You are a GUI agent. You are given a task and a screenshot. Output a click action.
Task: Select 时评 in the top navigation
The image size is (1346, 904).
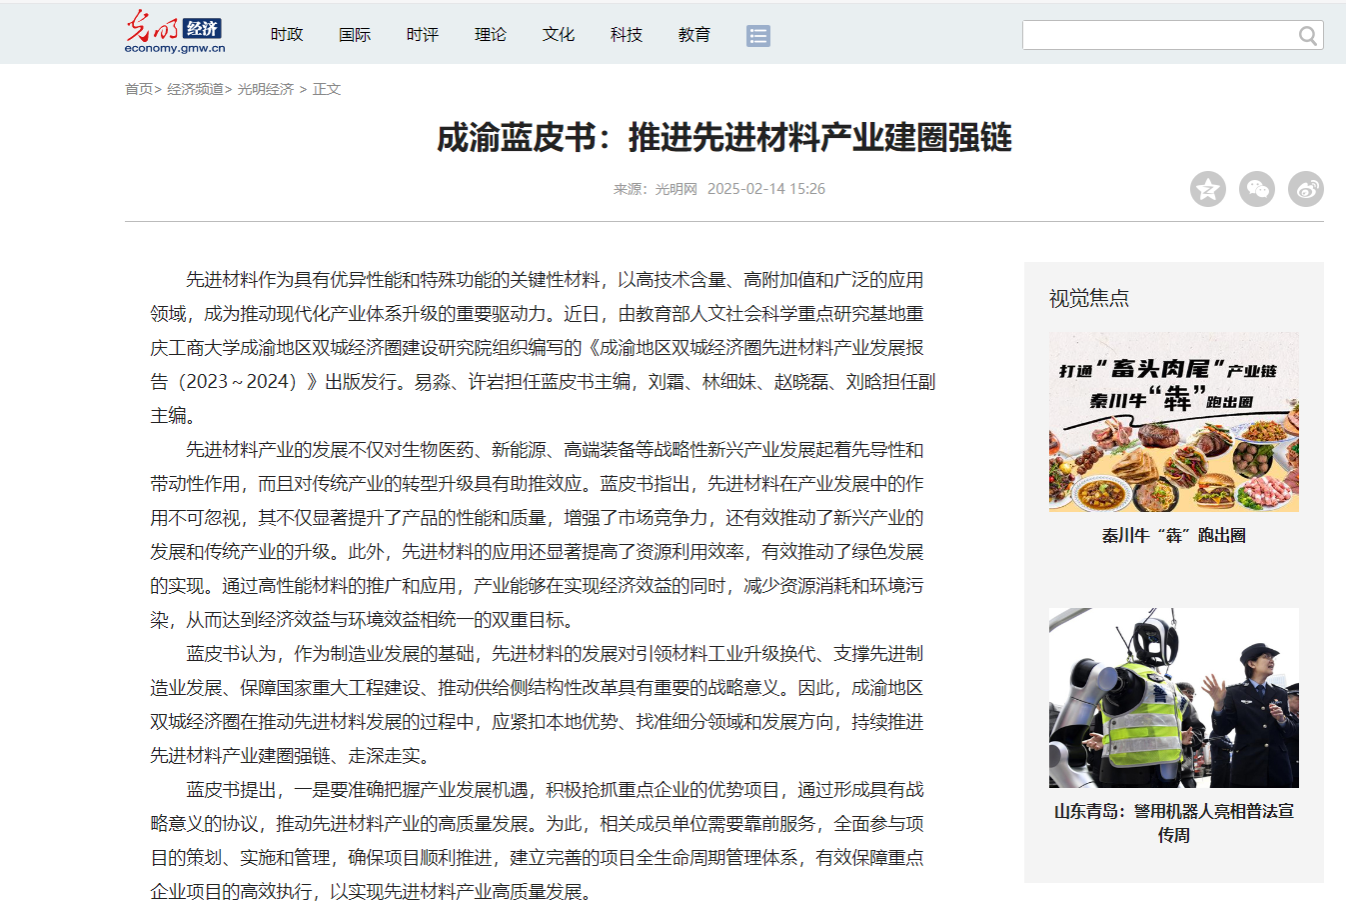pos(422,35)
